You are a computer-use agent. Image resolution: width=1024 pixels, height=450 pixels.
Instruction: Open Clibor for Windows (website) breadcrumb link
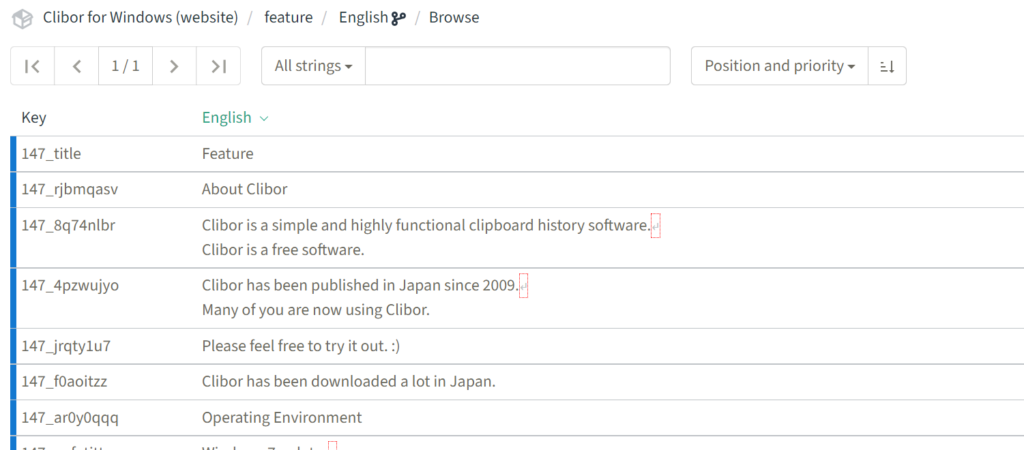tap(140, 18)
